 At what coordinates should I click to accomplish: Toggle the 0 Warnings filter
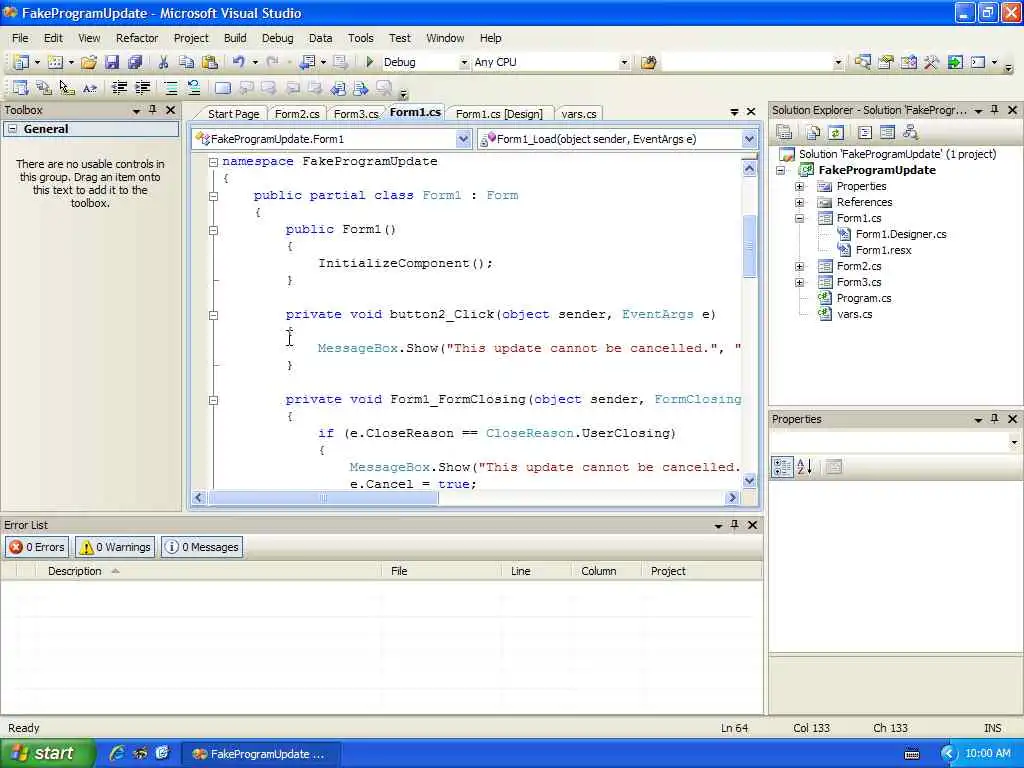tap(115, 547)
